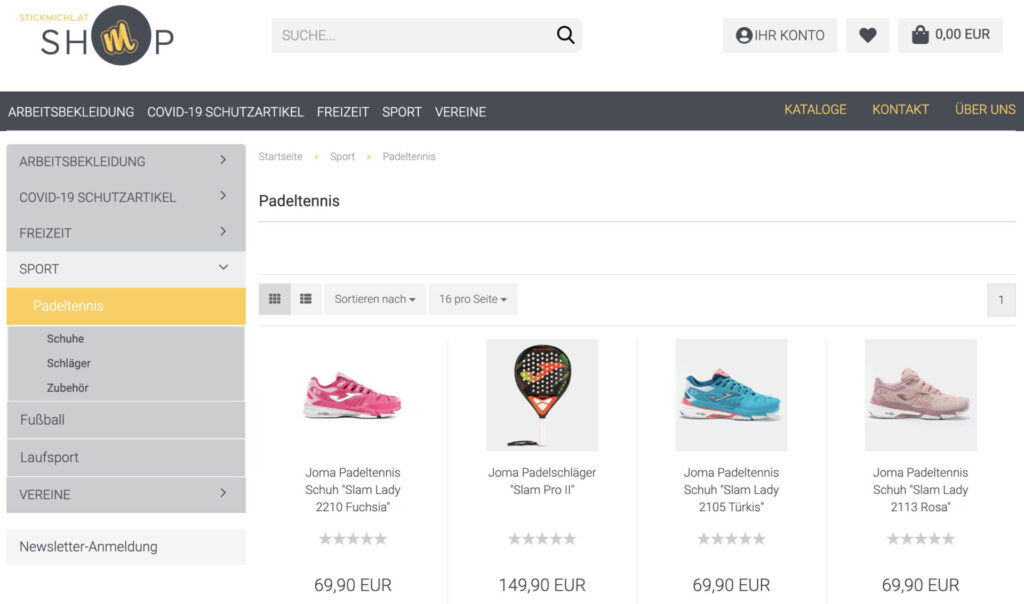This screenshot has height=604, width=1024.
Task: Open Slam Lady 2113 Rosa product title
Action: coord(921,490)
